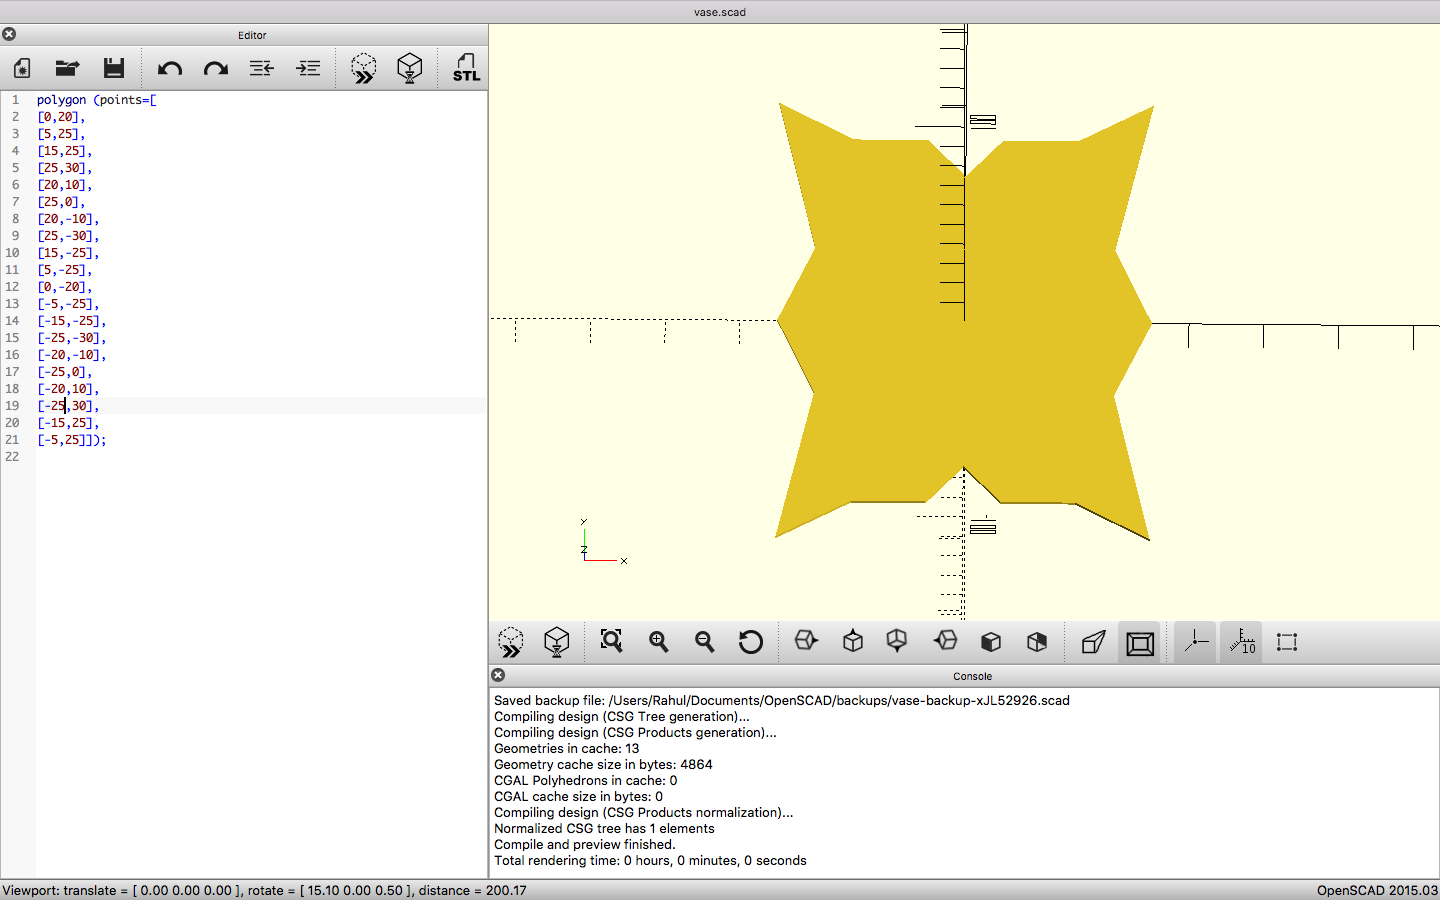Toggle scale markers on the axes
Screen dimensions: 1440x900
click(x=1242, y=642)
